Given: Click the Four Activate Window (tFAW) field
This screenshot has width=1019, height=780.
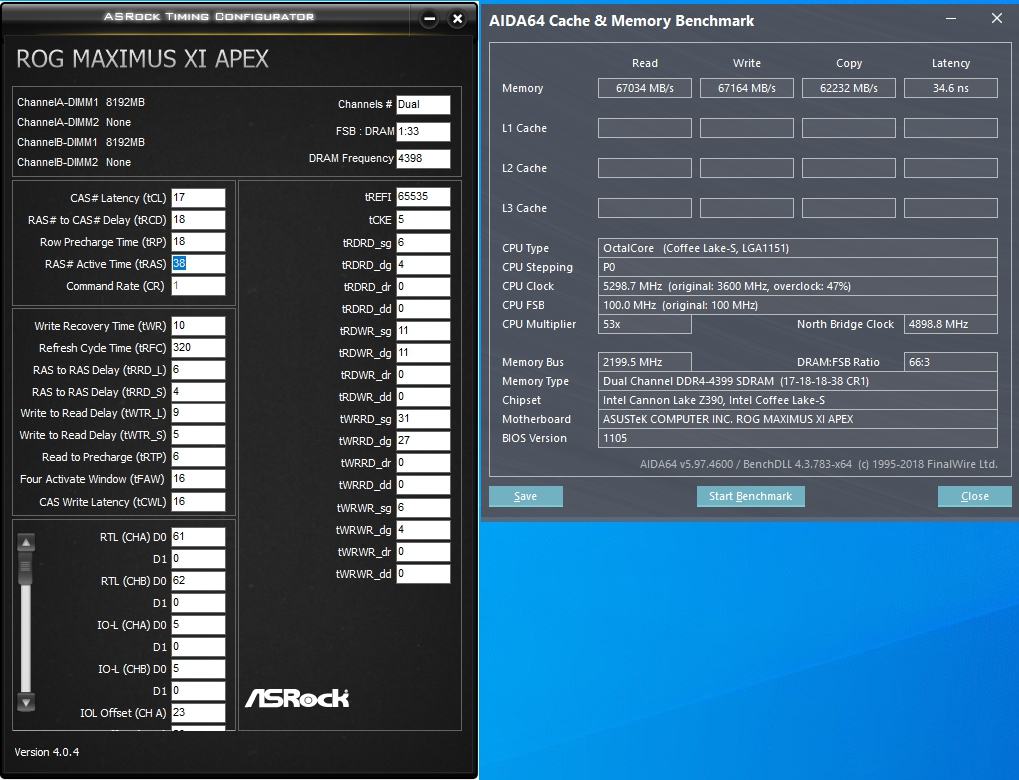Looking at the screenshot, I should pos(198,479).
